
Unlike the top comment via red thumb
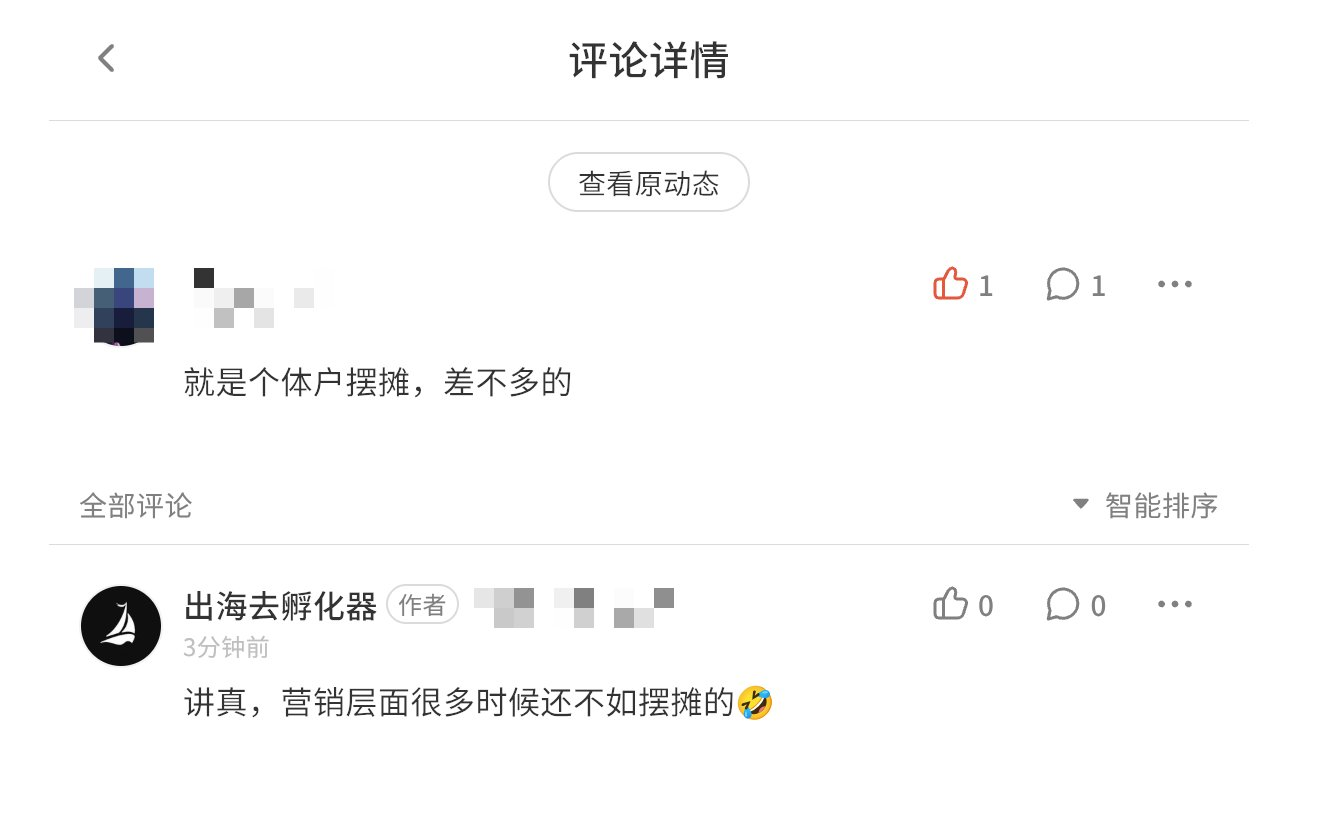point(950,285)
